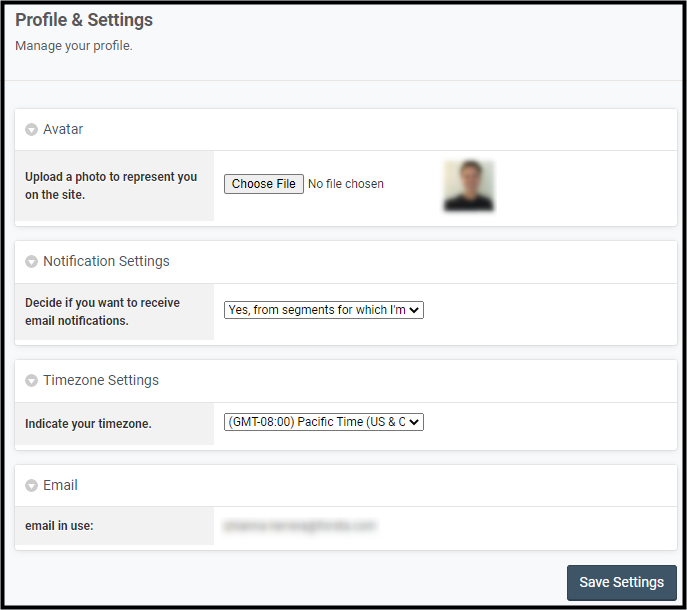Click the Notification Settings heading
Image resolution: width=687 pixels, height=610 pixels.
106,261
